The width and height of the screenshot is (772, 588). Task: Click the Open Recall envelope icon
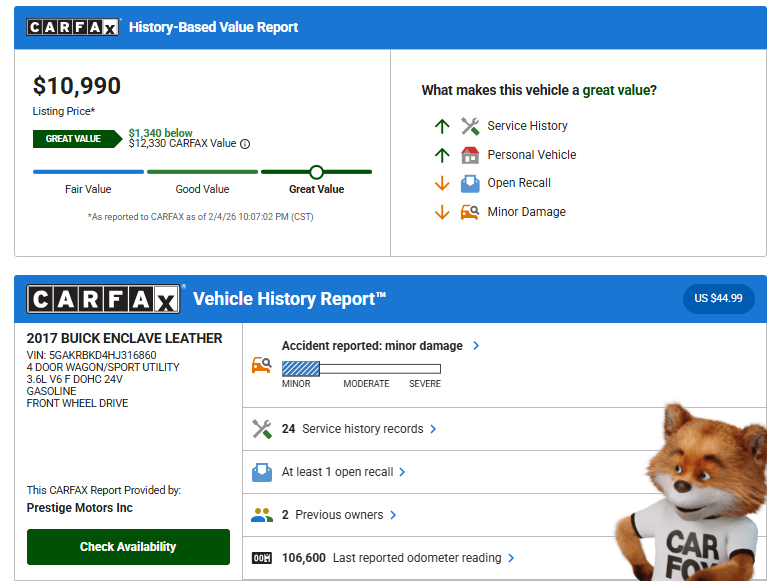tap(470, 183)
